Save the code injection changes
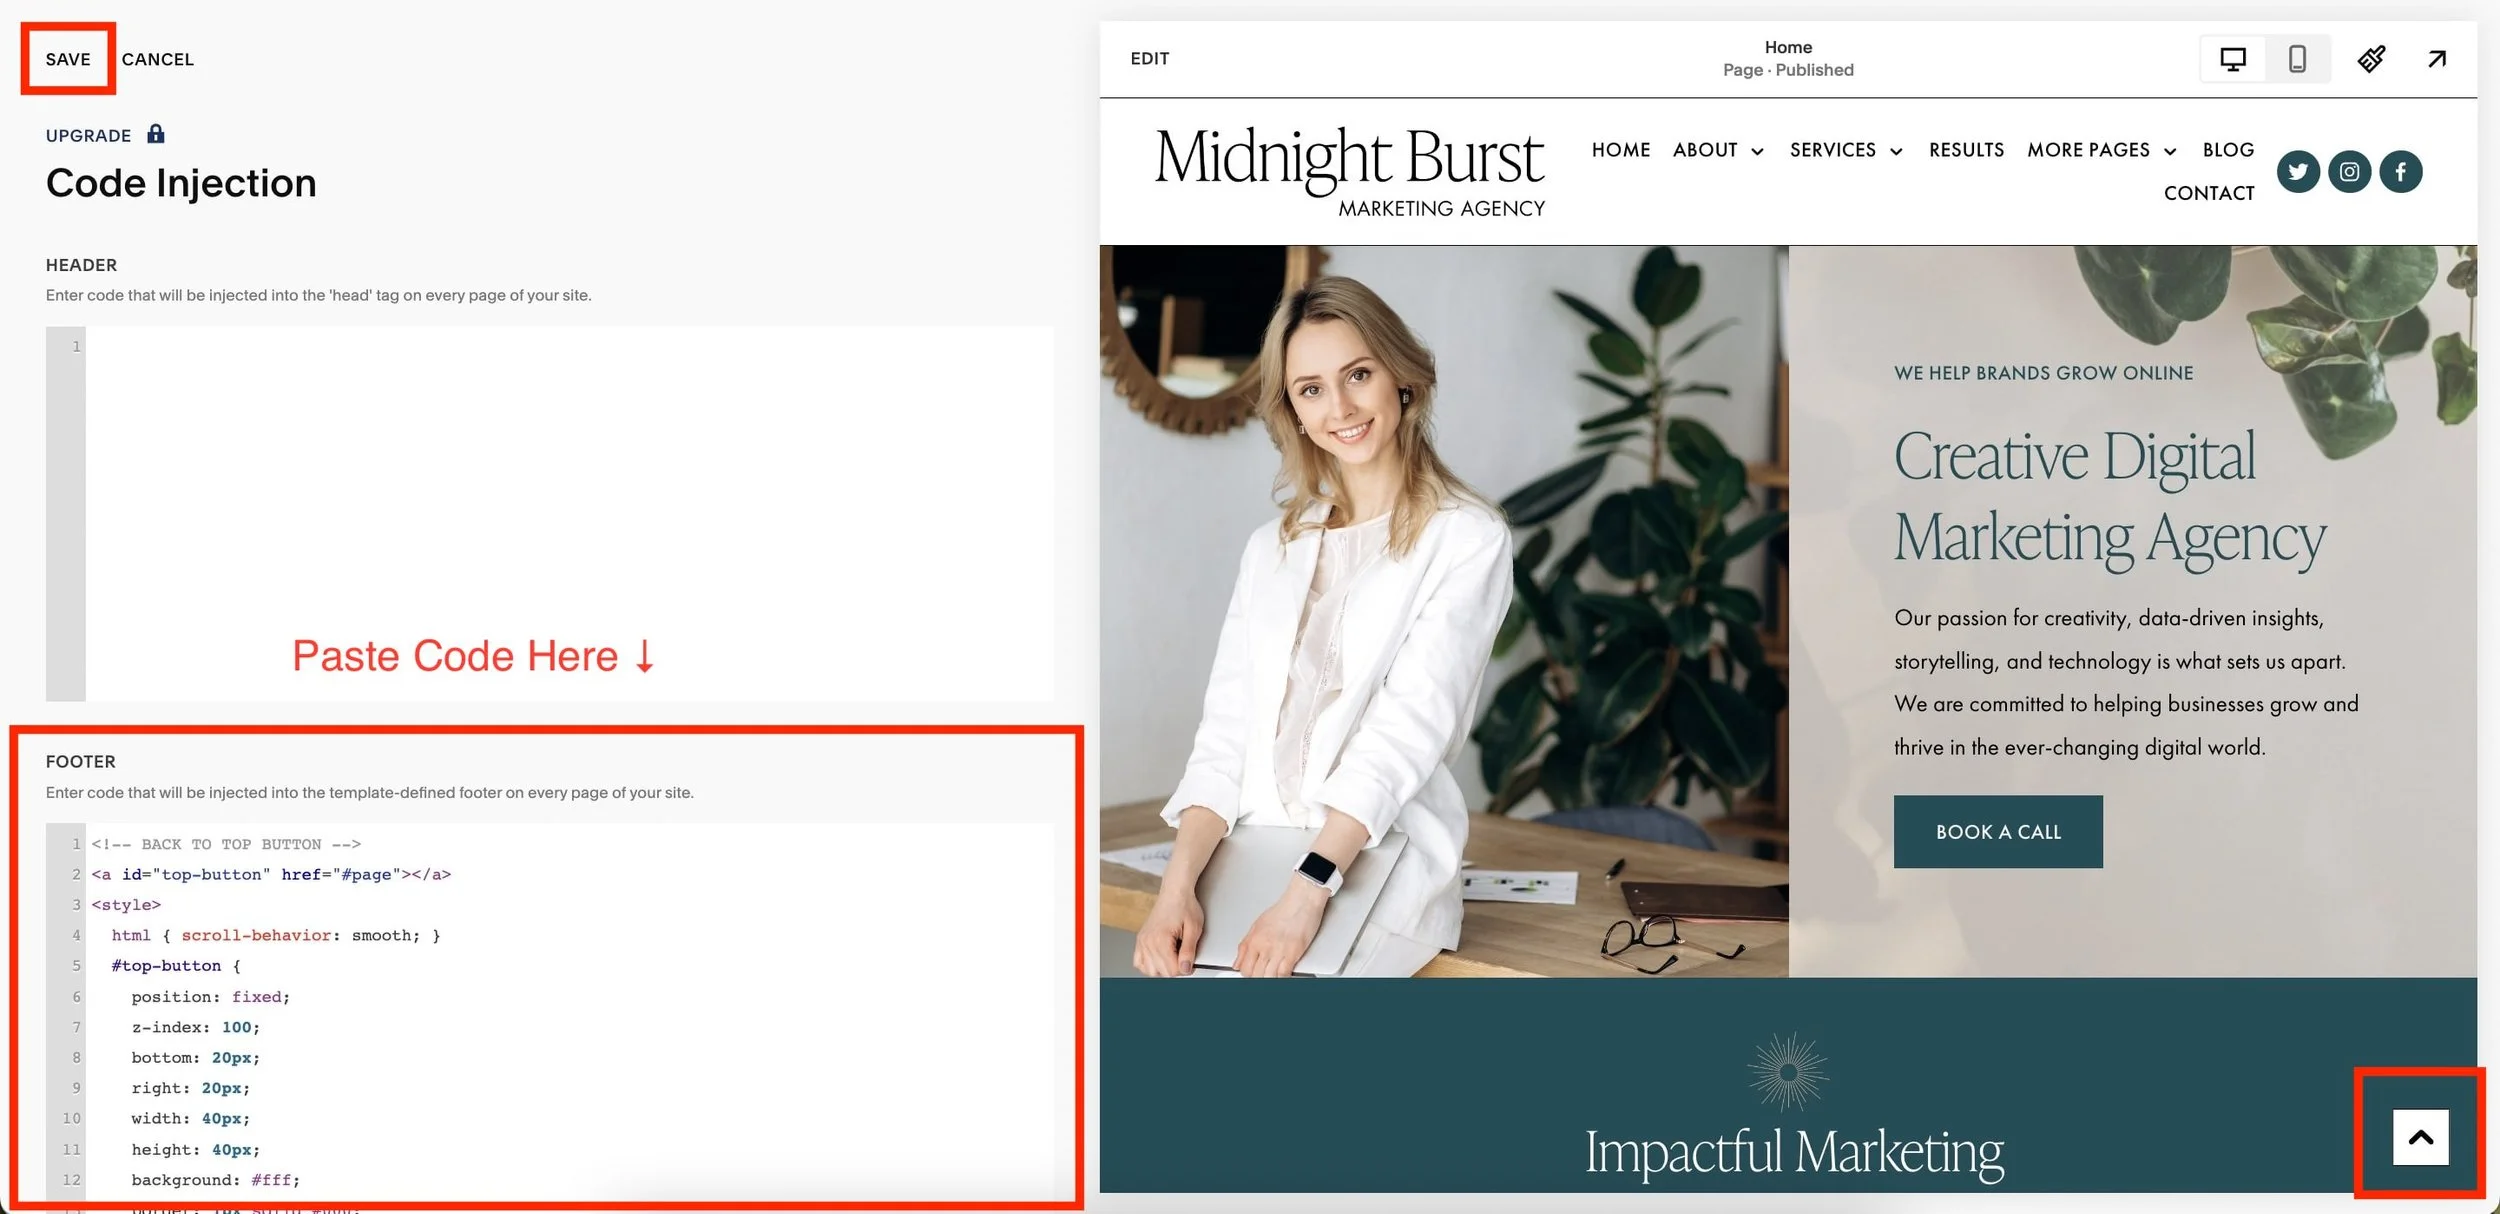 pyautogui.click(x=68, y=59)
